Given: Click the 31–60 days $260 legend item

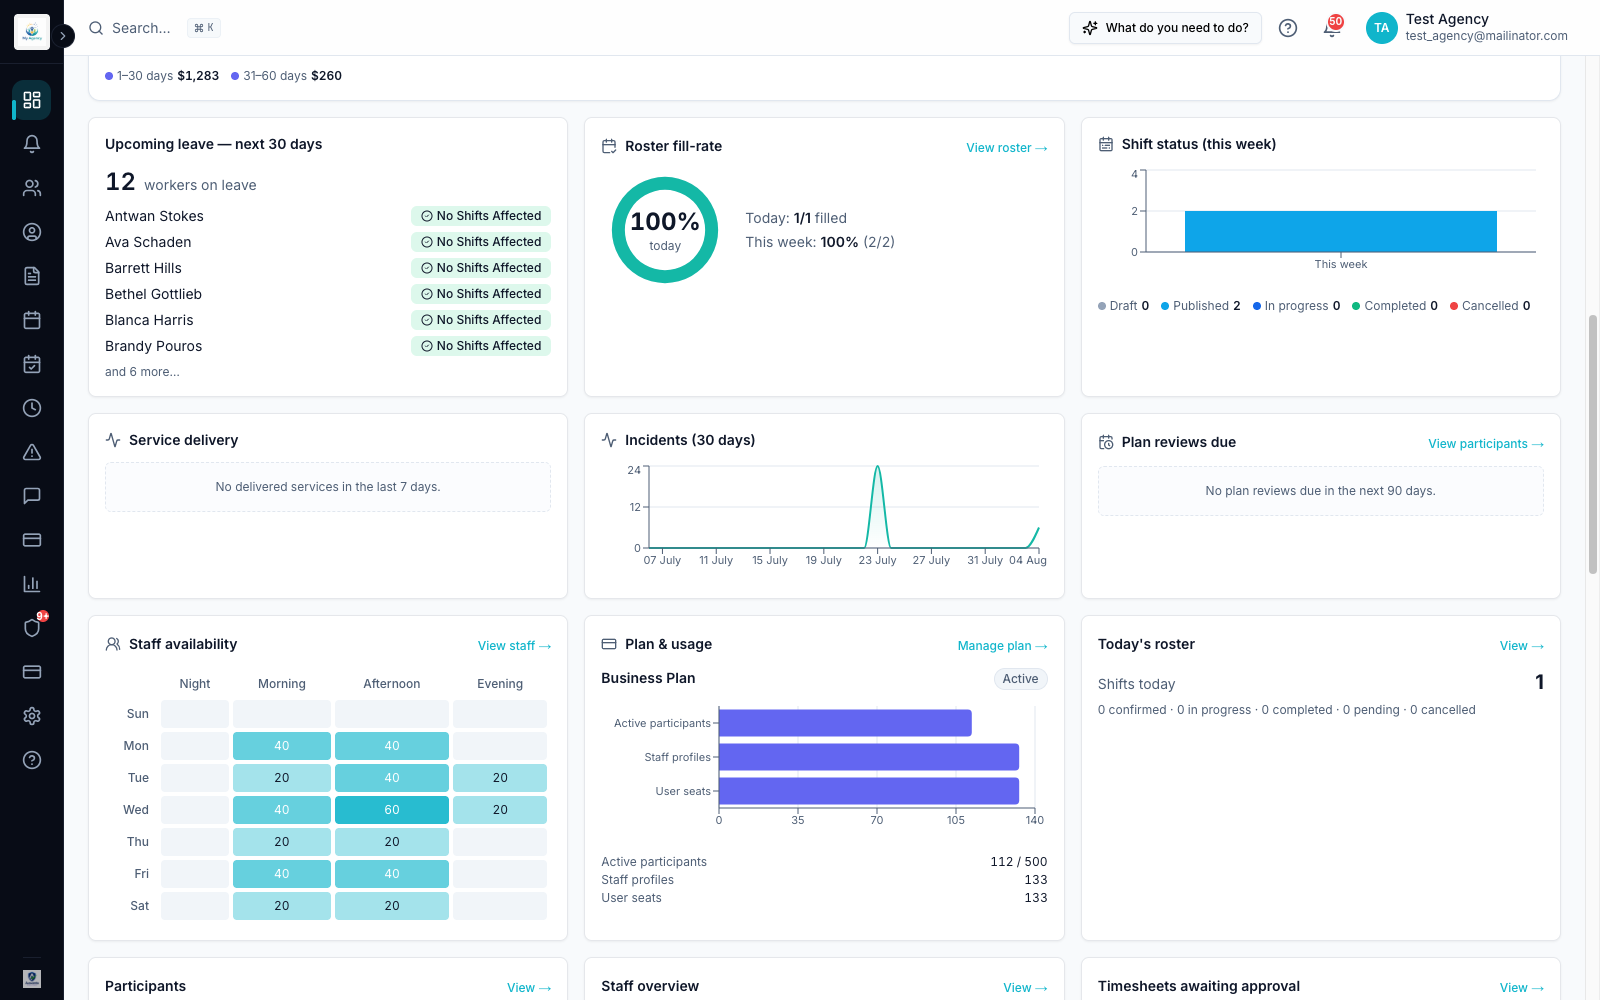Looking at the screenshot, I should click(286, 76).
